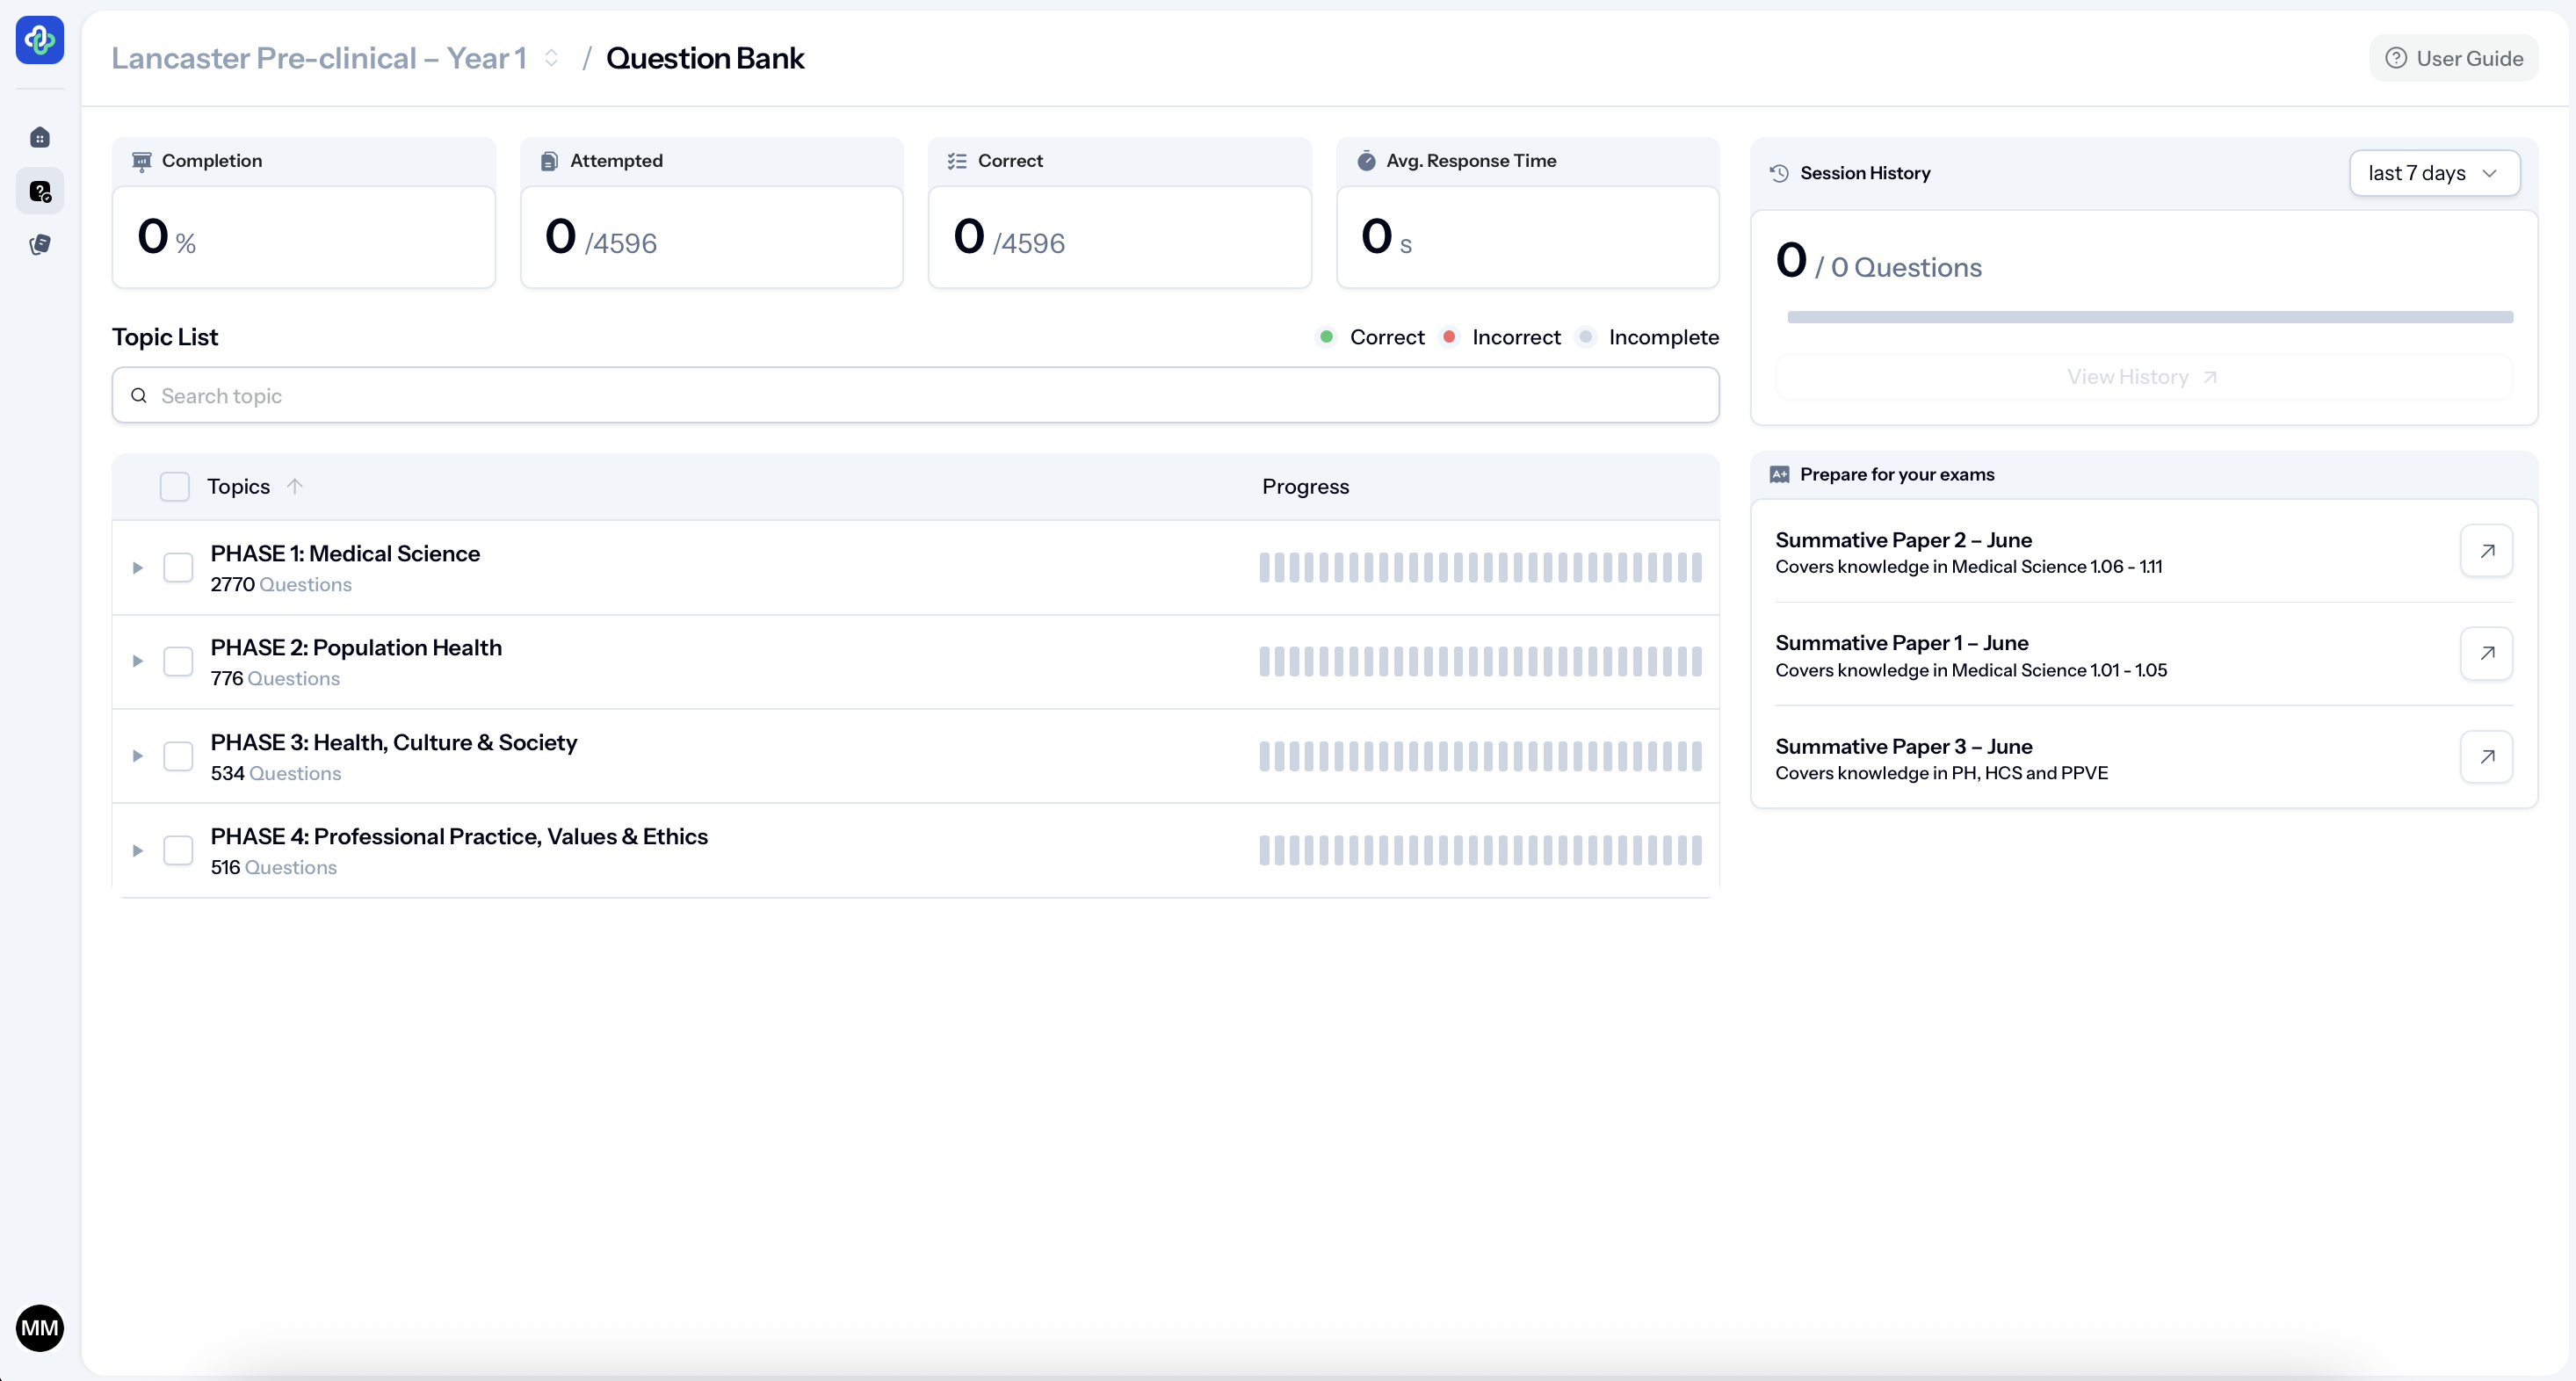Viewport: 2576px width, 1381px height.
Task: Open the Home sidebar icon
Action: tap(40, 137)
